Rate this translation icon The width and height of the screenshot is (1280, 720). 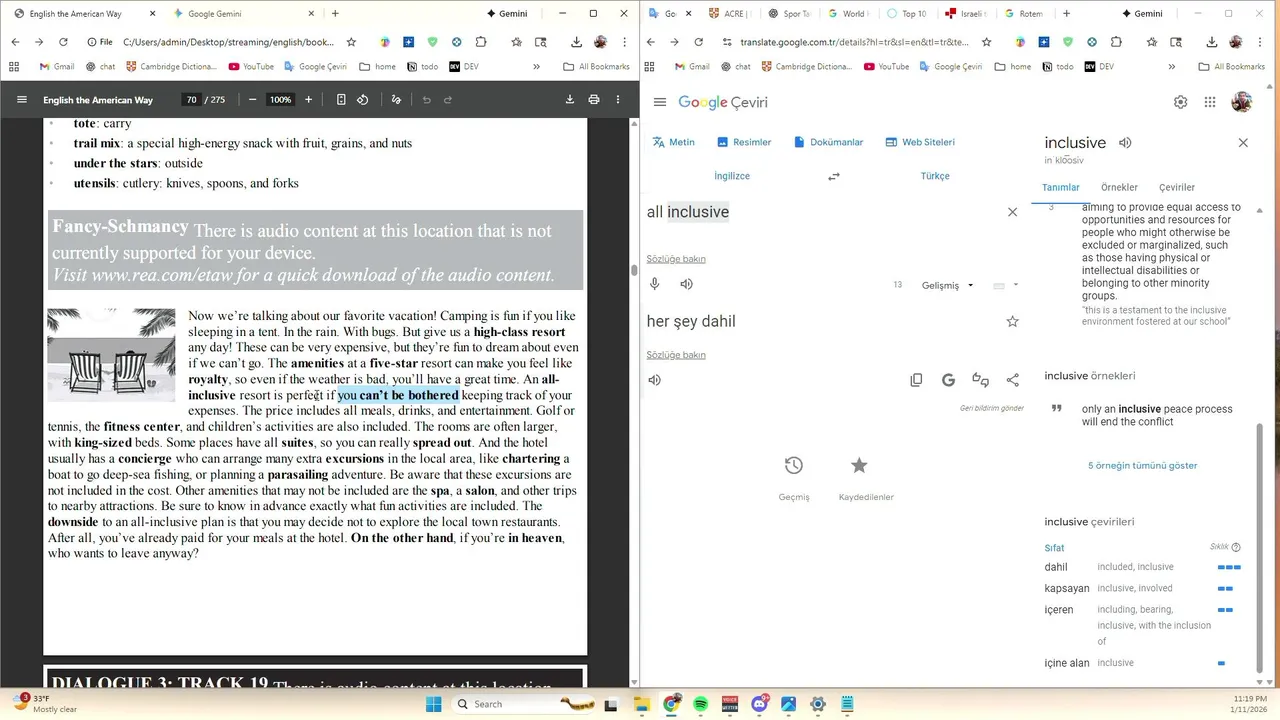pyautogui.click(x=980, y=380)
